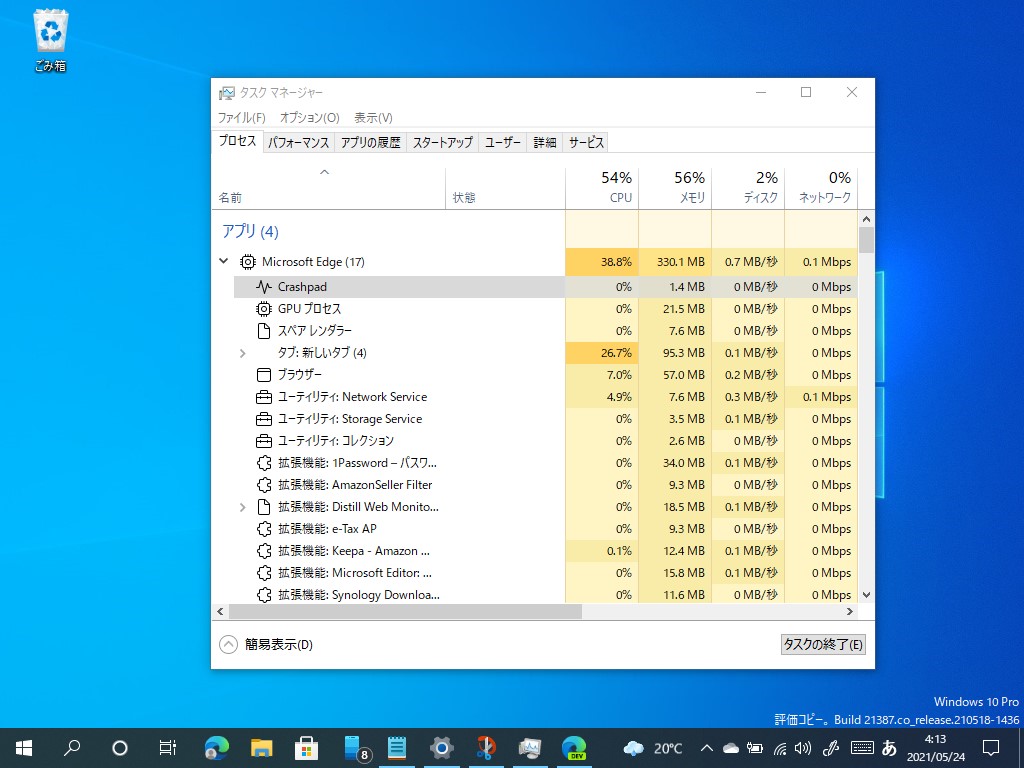Click the 1Password extension puzzle icon

(x=262, y=462)
